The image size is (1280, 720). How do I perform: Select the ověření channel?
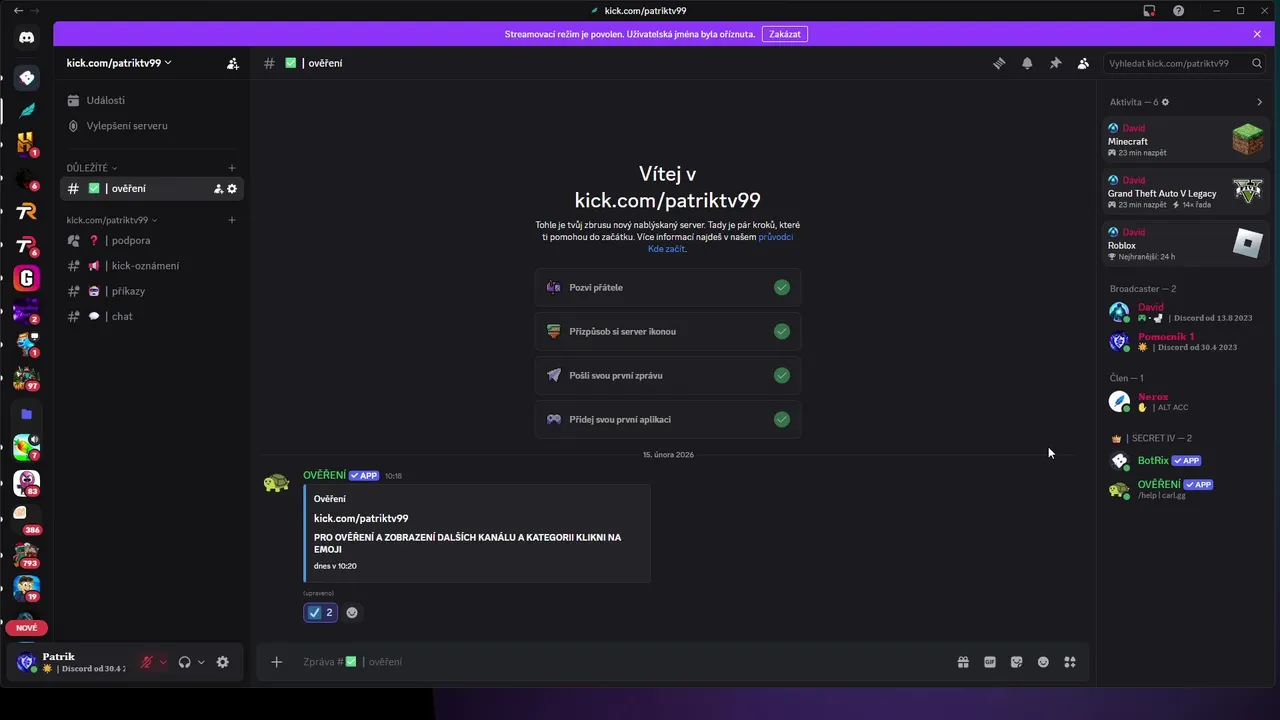point(152,189)
